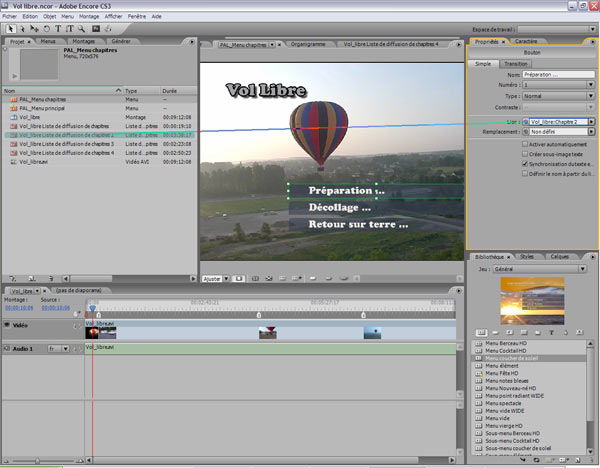Enable Activer automatiquement checkbox
Screen dimensions: 600x468
[526, 144]
